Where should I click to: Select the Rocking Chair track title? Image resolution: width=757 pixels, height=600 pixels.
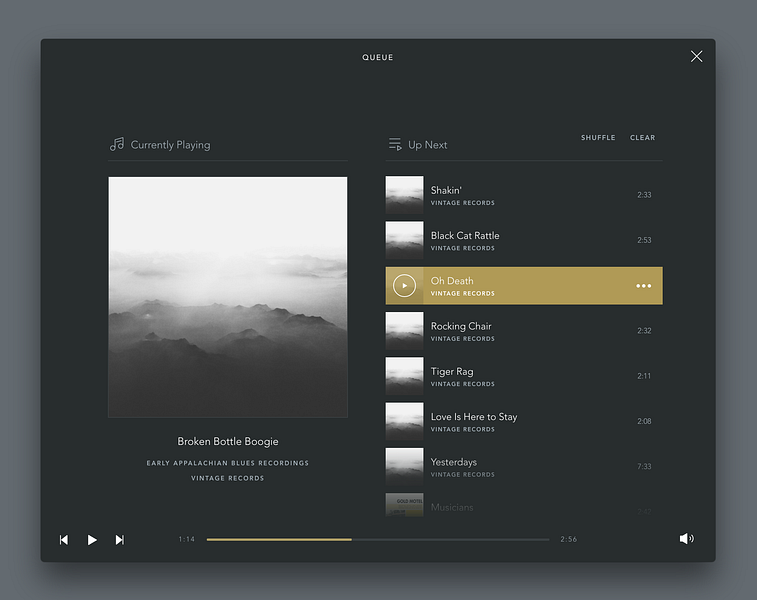coord(461,326)
